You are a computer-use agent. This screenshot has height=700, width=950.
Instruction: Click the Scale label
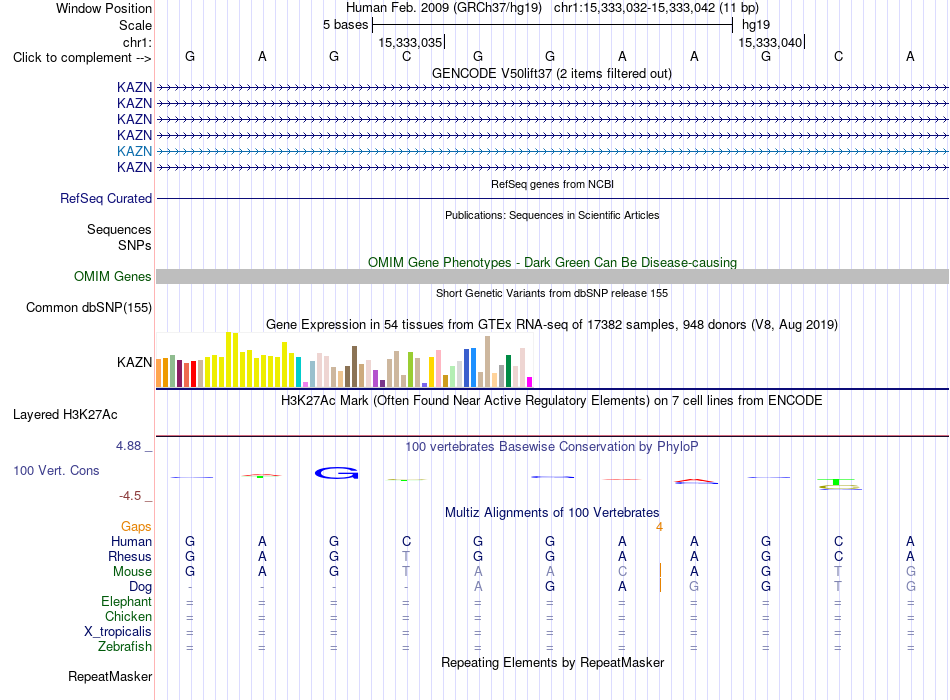tap(136, 25)
